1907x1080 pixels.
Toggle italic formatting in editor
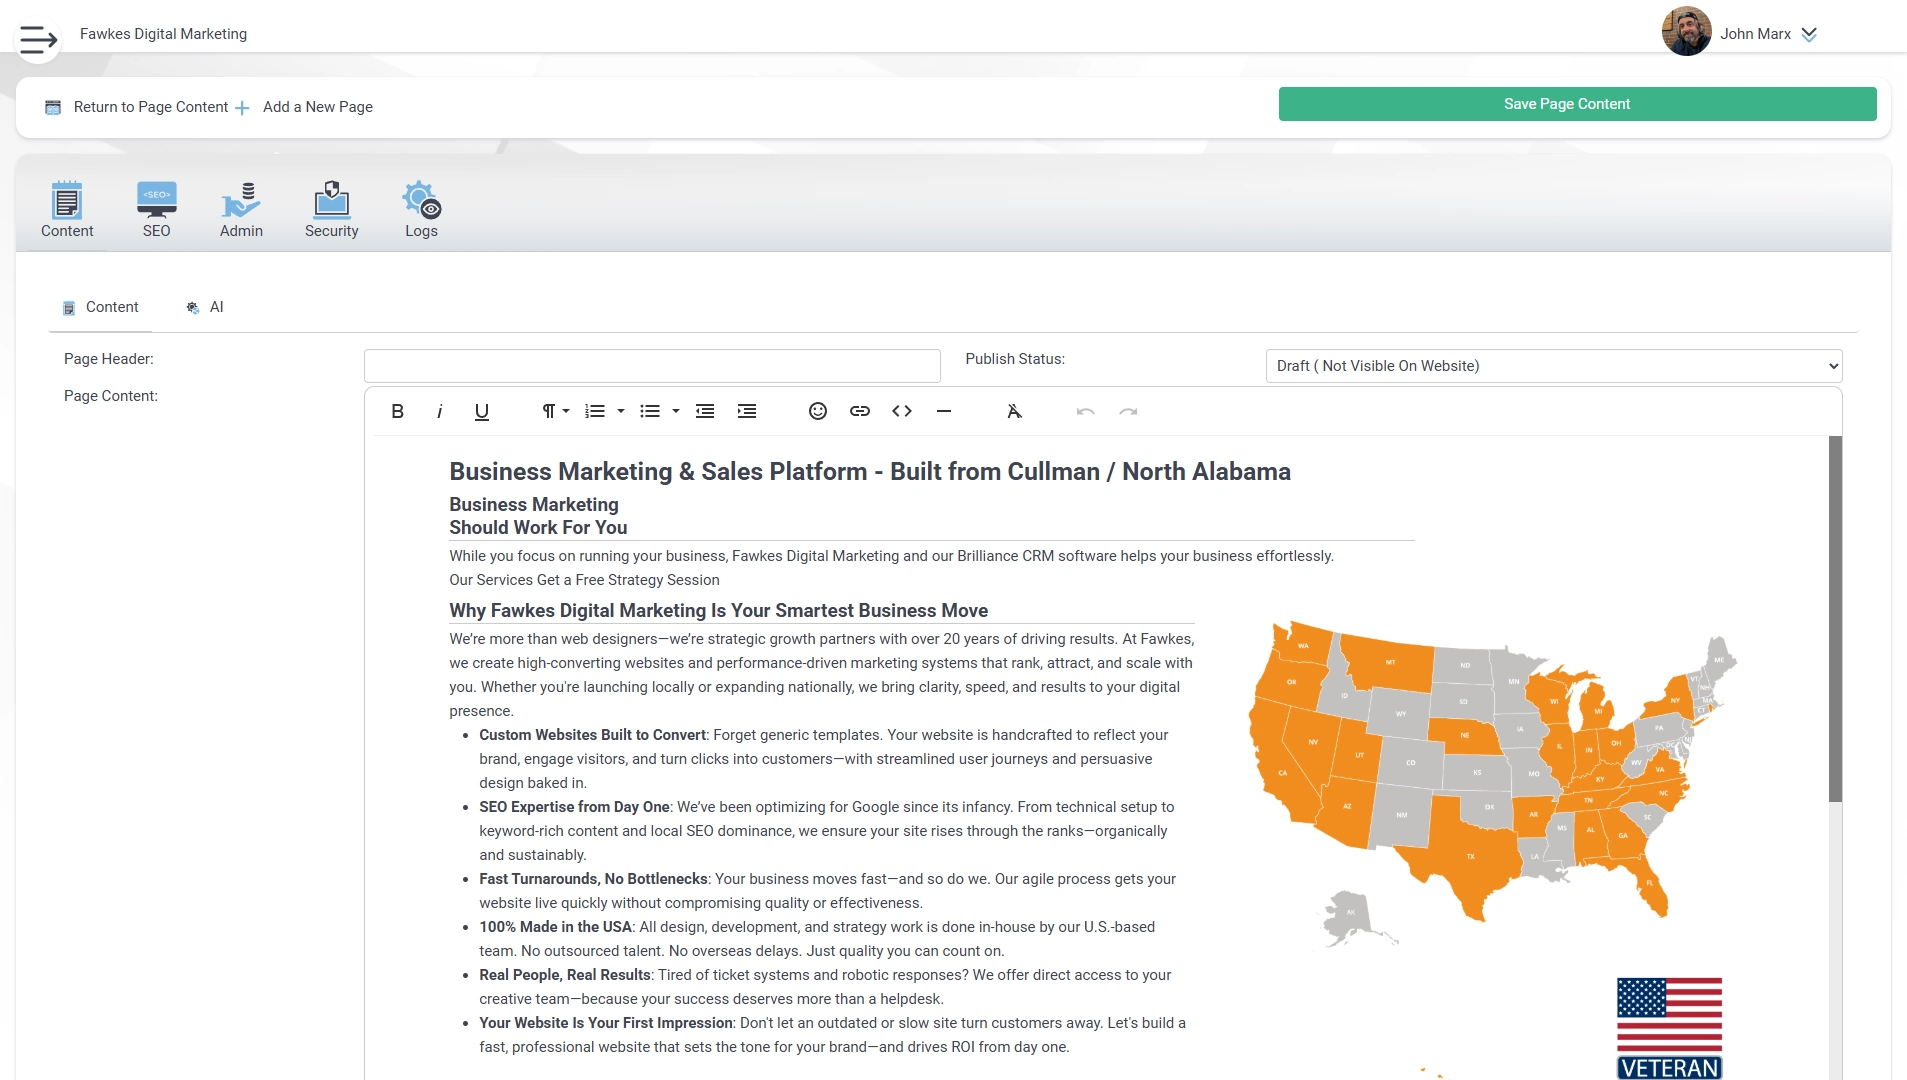[439, 411]
